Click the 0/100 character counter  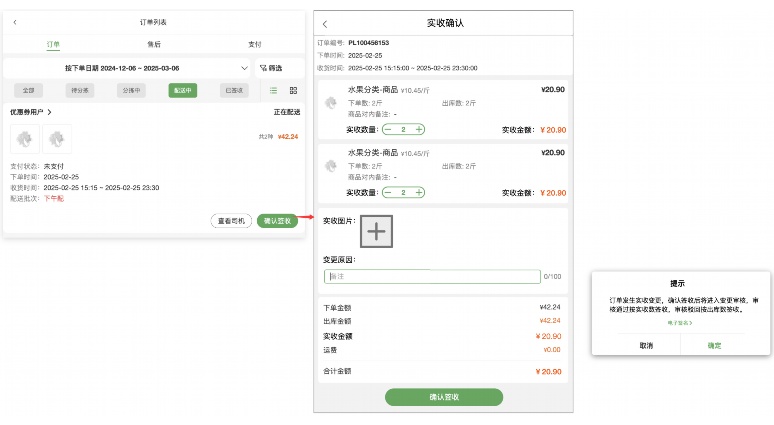pos(552,276)
